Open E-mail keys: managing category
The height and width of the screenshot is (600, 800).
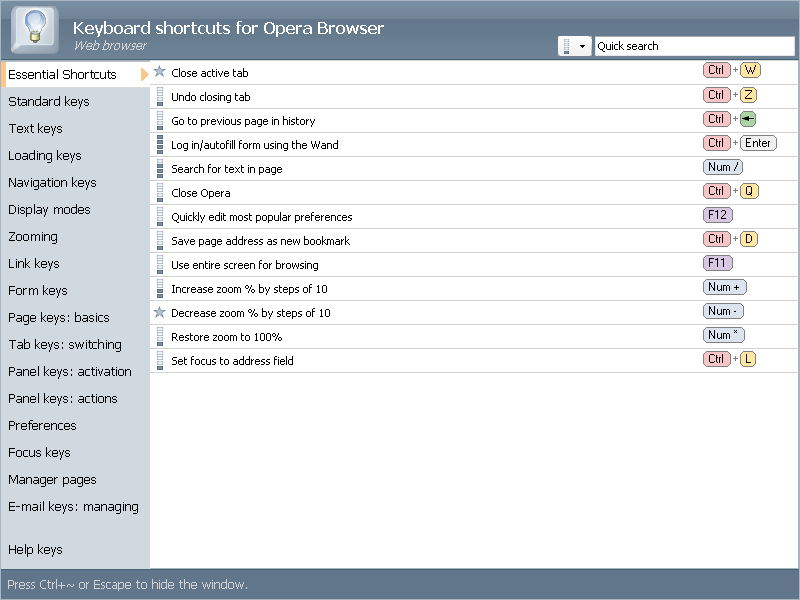click(x=75, y=507)
